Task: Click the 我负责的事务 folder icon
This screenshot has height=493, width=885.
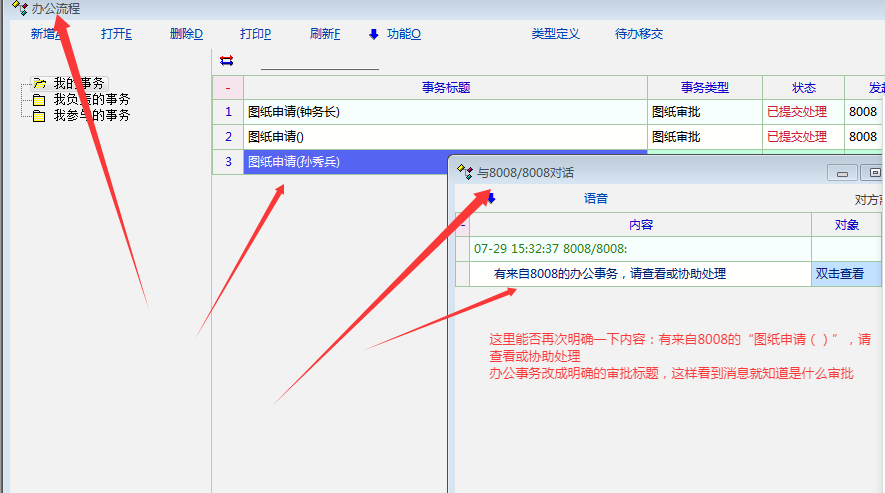Action: 39,100
